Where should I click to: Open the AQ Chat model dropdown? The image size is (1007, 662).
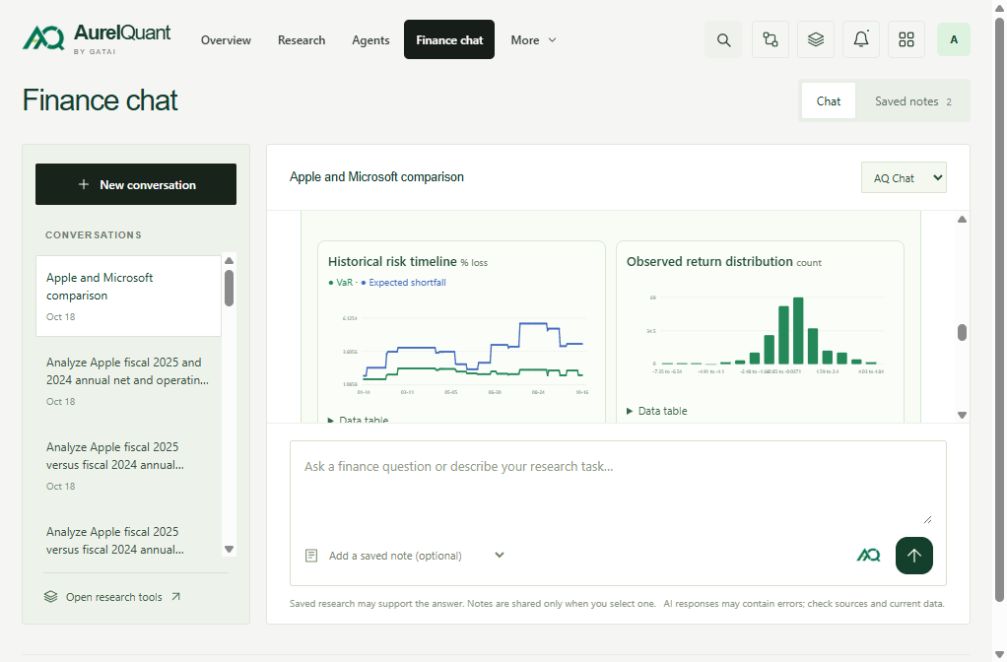pos(904,178)
